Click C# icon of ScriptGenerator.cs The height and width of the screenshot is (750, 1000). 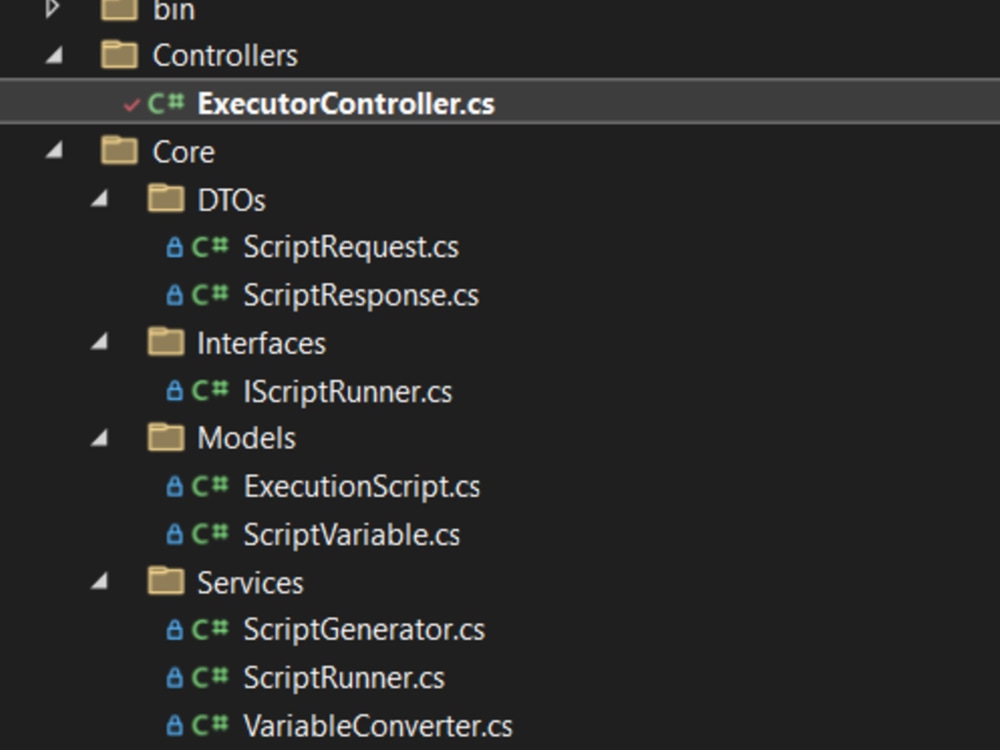tap(210, 629)
